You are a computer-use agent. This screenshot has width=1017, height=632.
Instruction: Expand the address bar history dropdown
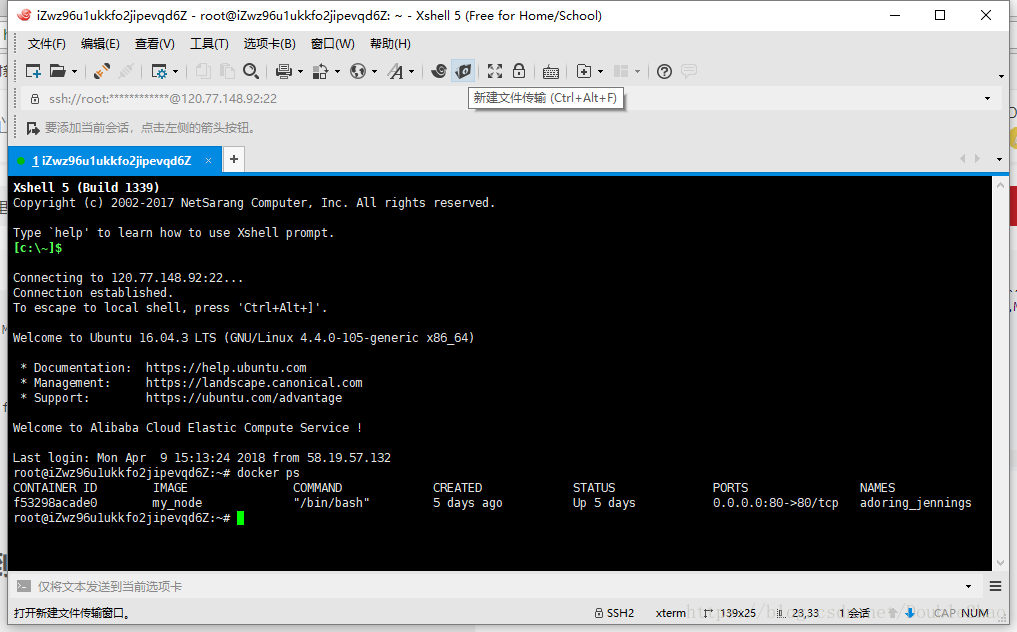coord(987,99)
